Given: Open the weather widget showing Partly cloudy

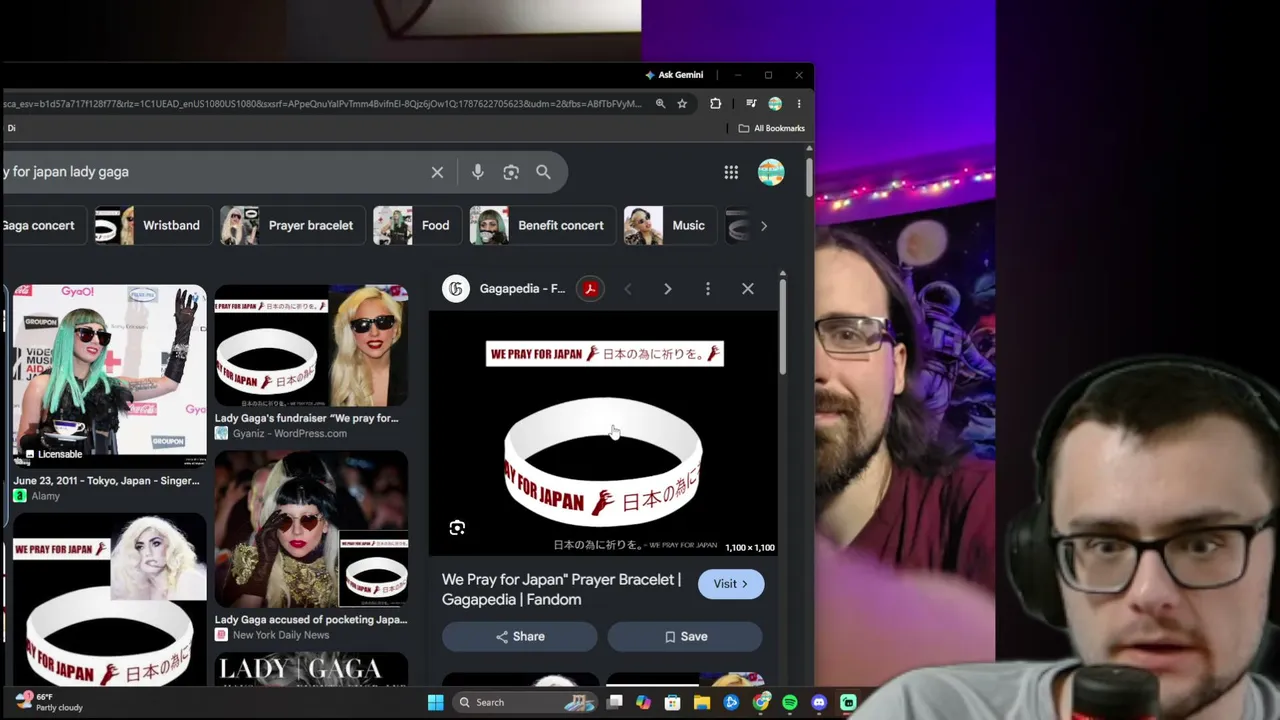Looking at the screenshot, I should click(x=50, y=702).
